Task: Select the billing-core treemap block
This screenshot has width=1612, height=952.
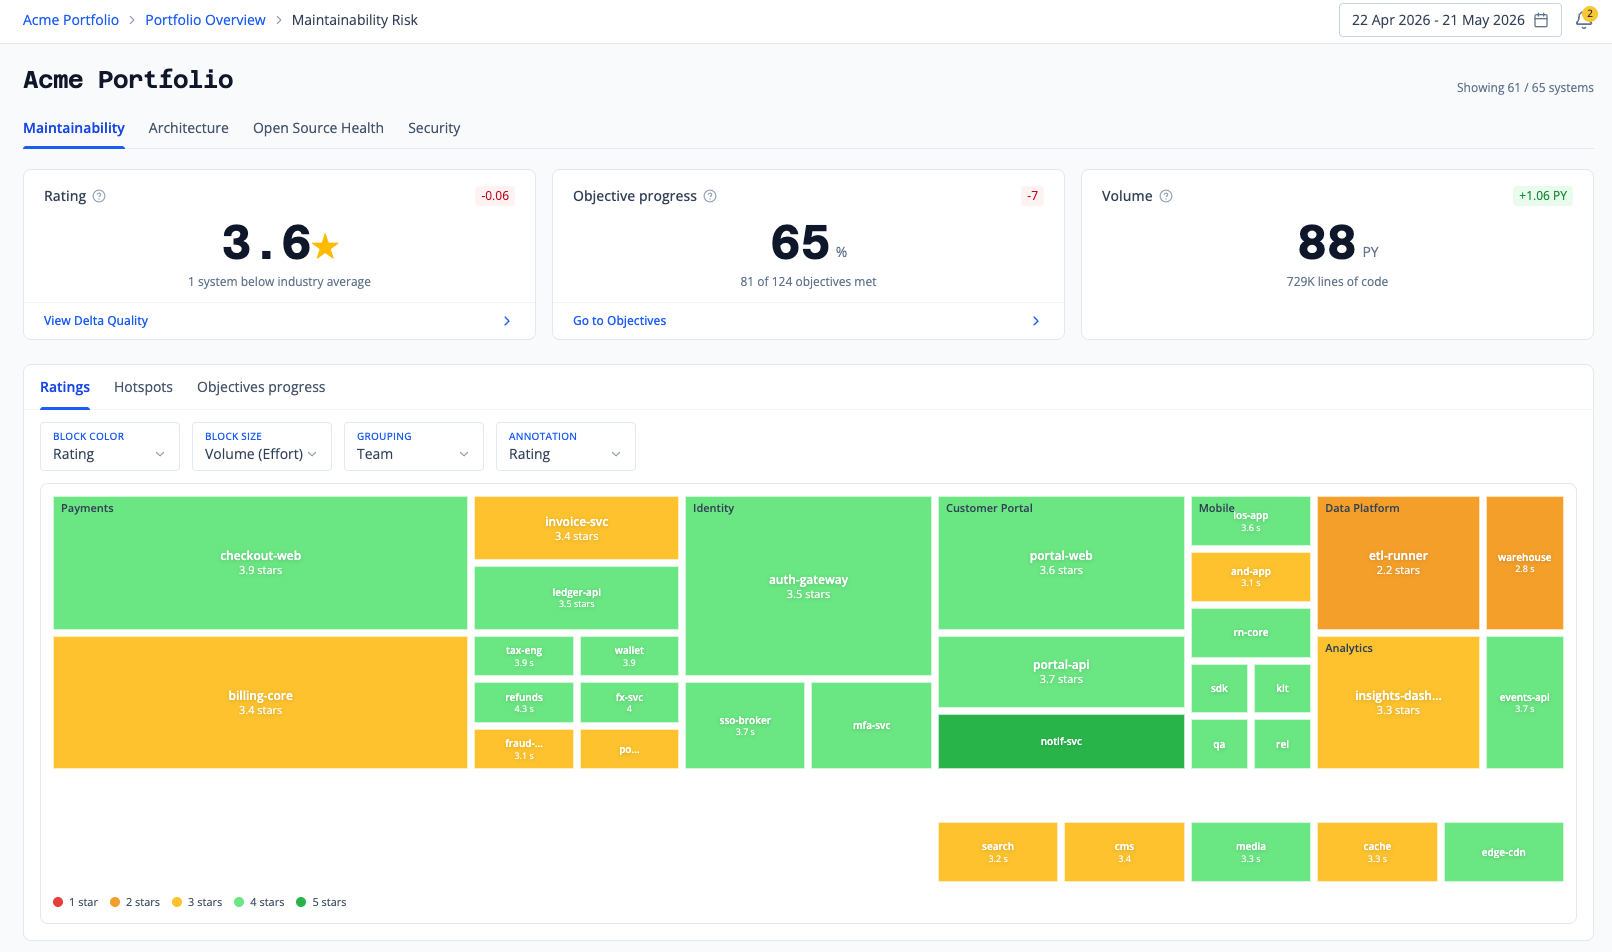Action: pyautogui.click(x=260, y=703)
